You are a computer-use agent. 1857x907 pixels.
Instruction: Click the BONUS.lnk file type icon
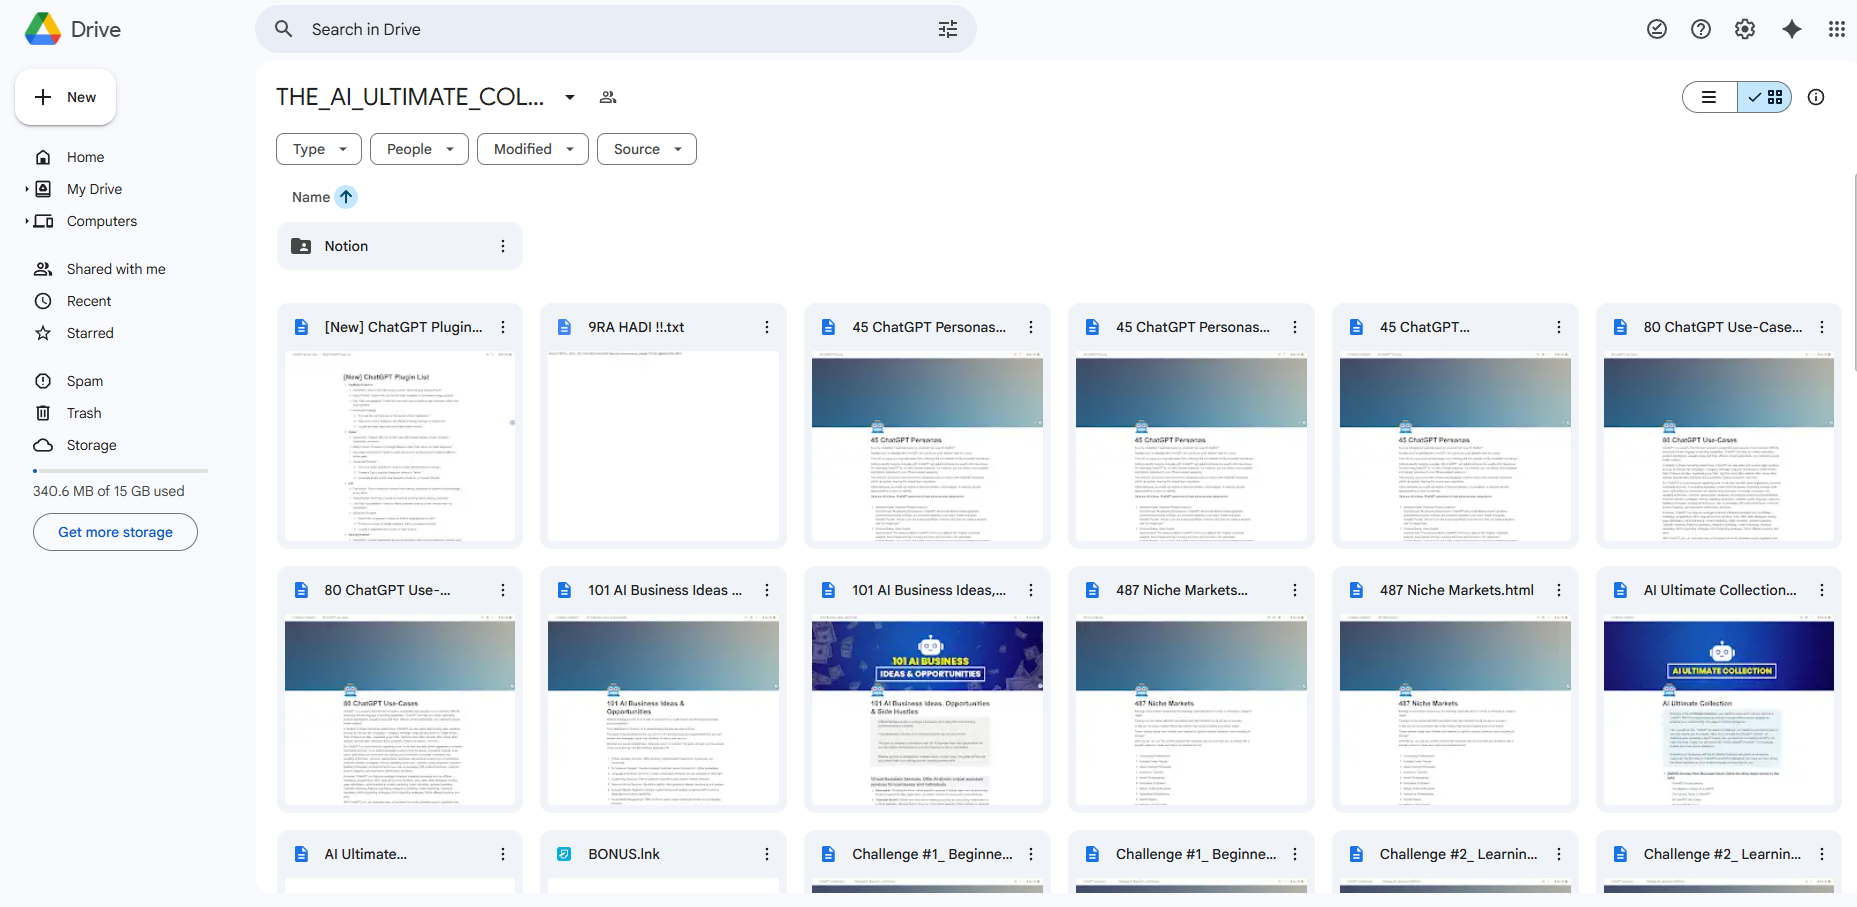(564, 854)
